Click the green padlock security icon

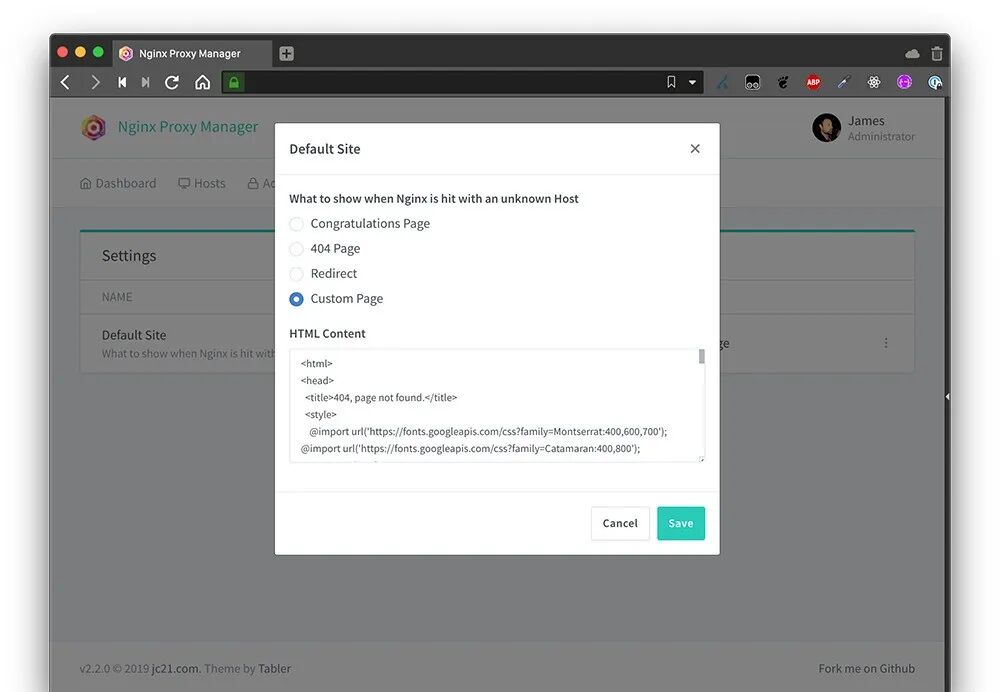(233, 82)
